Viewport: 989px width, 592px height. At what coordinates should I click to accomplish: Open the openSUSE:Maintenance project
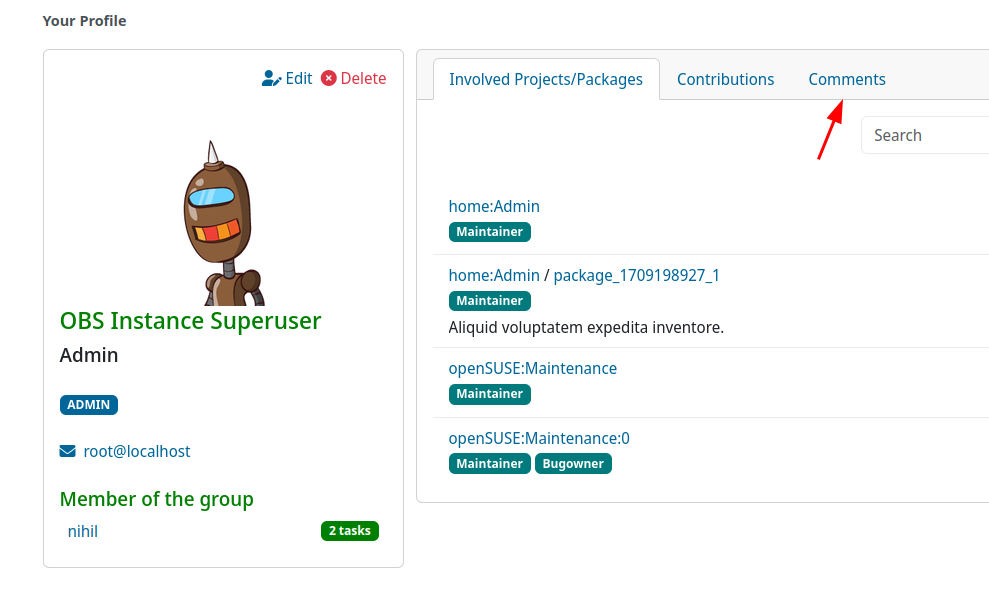(x=532, y=368)
